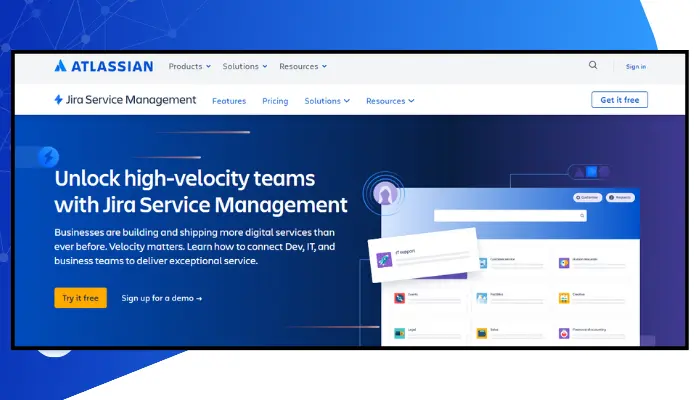Click the Get it free button
This screenshot has height=400, width=700.
(x=619, y=100)
